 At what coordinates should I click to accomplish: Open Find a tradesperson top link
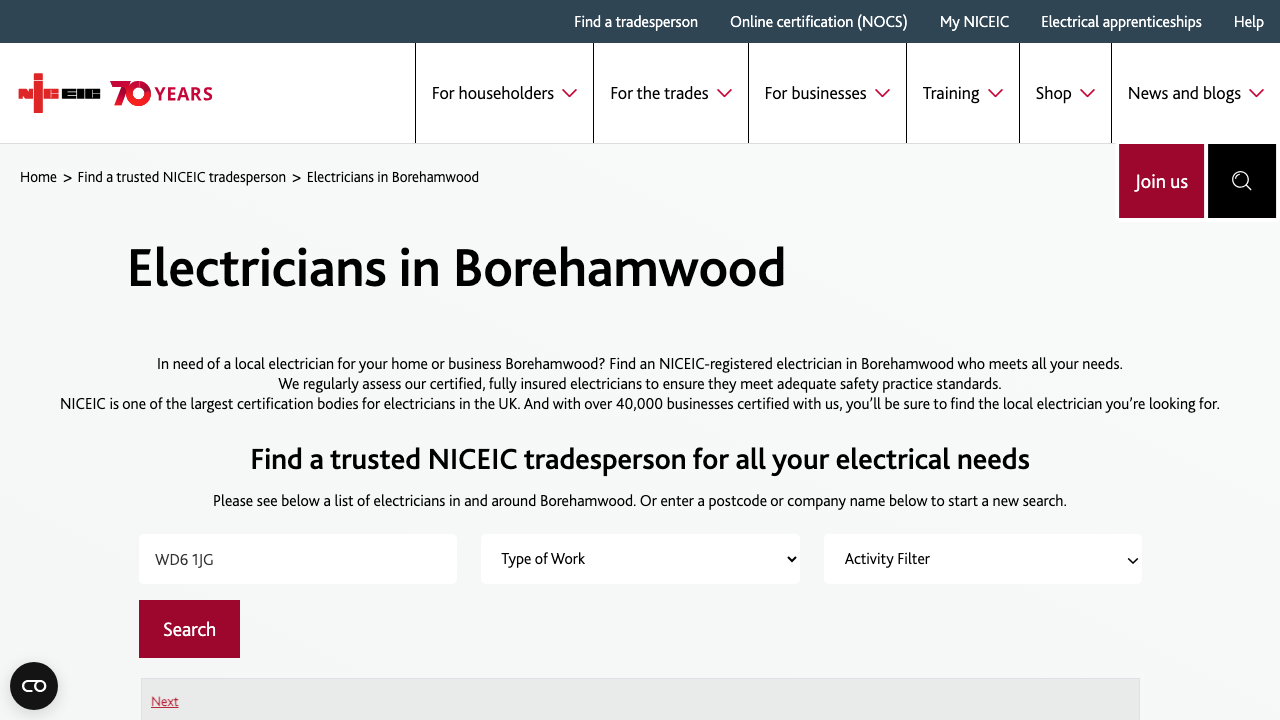click(x=636, y=22)
